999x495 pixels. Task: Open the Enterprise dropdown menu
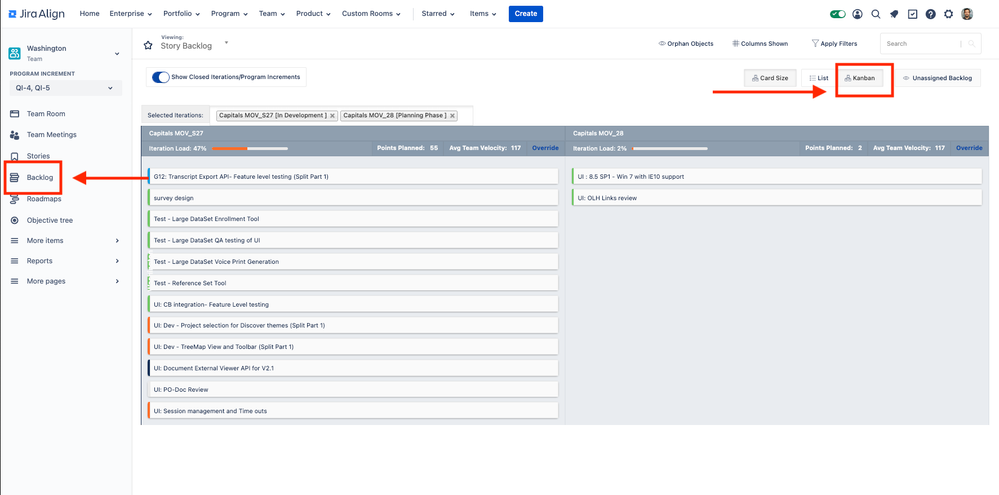[x=131, y=13]
